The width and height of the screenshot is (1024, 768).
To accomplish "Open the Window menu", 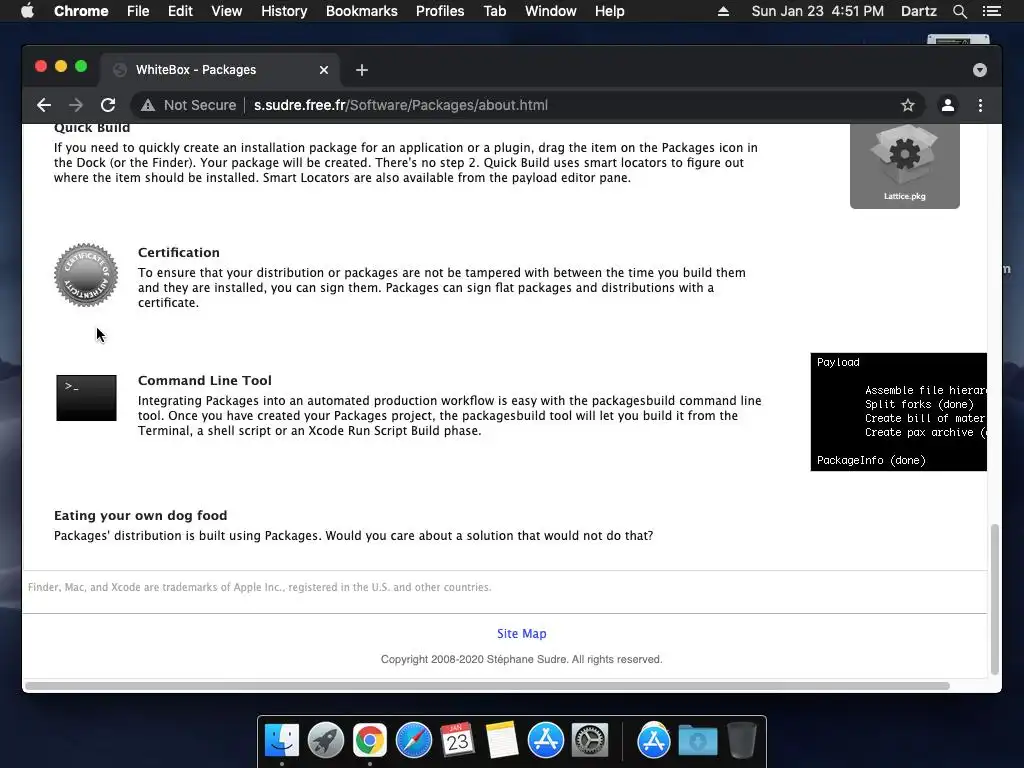I will coord(551,11).
